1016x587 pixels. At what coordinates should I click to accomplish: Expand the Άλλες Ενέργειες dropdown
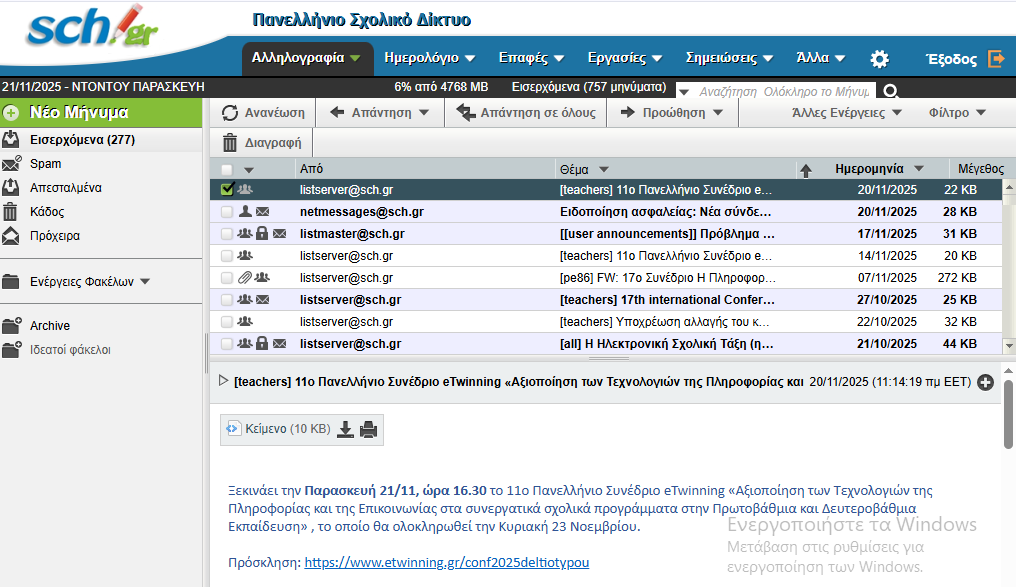(x=846, y=113)
